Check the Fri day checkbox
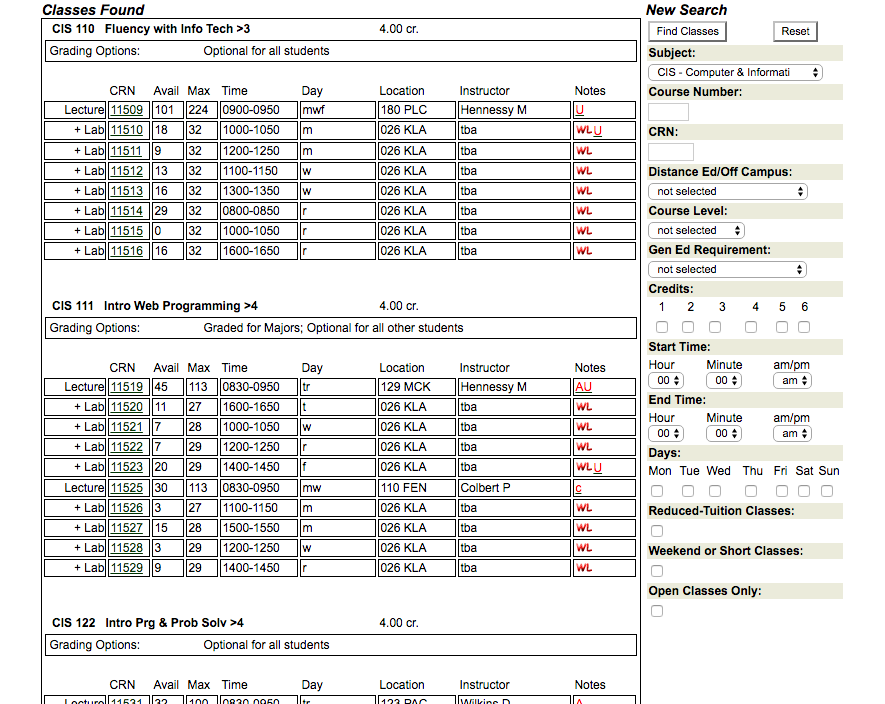 click(x=782, y=491)
